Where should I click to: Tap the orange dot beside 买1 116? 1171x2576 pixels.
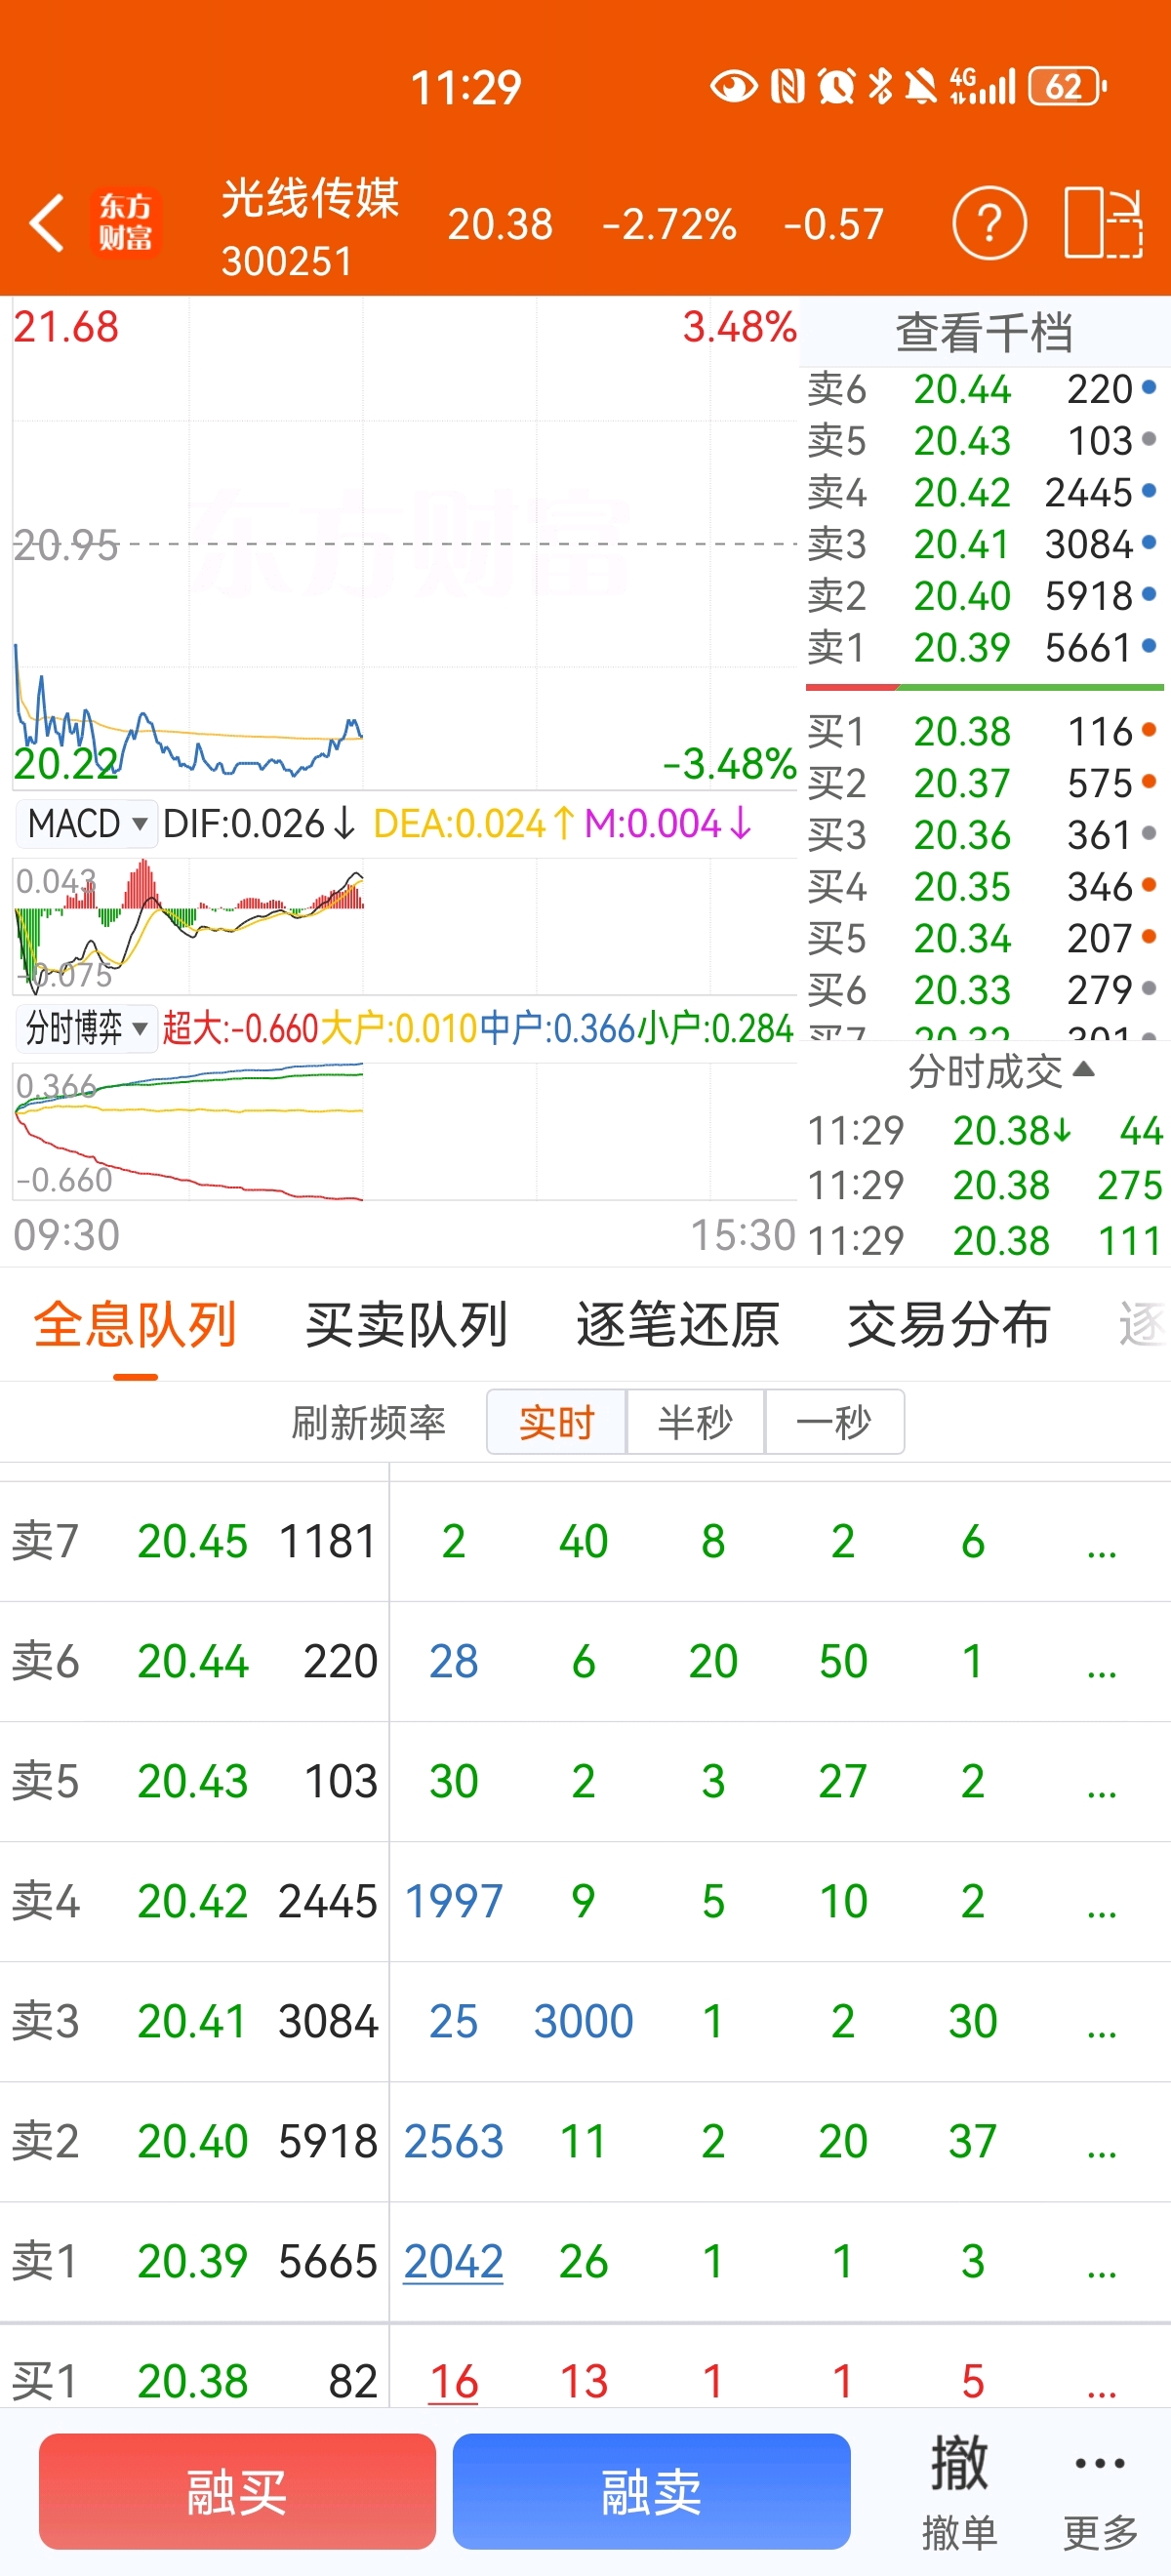[x=1149, y=731]
